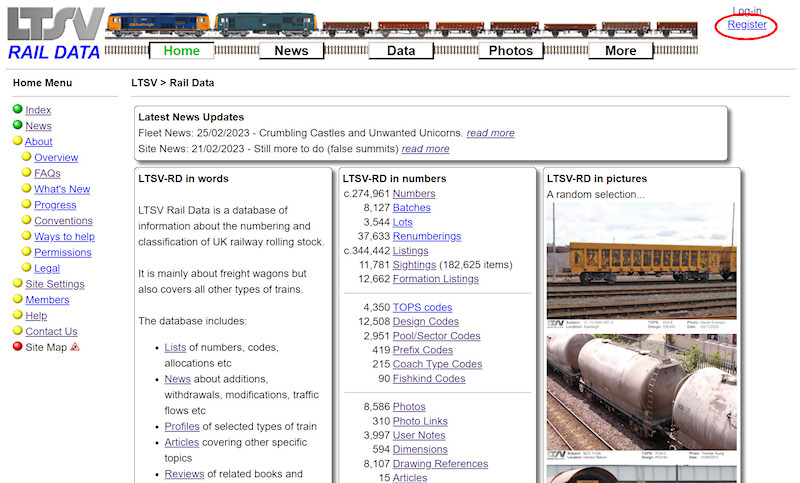Click the Log-in link at top right
The image size is (800, 483).
747,11
